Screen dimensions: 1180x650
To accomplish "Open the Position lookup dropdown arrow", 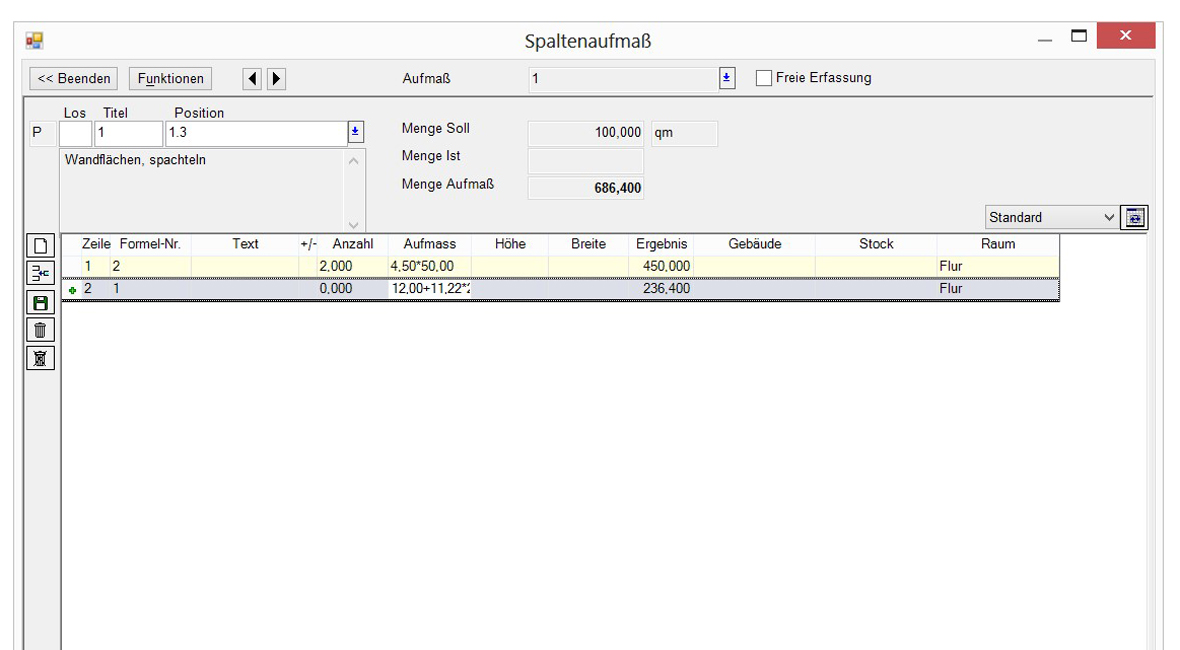I will coord(356,132).
